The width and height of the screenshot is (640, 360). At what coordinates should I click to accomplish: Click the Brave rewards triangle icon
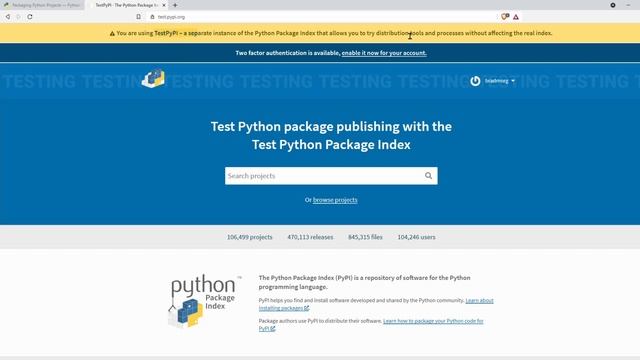pyautogui.click(x=516, y=17)
